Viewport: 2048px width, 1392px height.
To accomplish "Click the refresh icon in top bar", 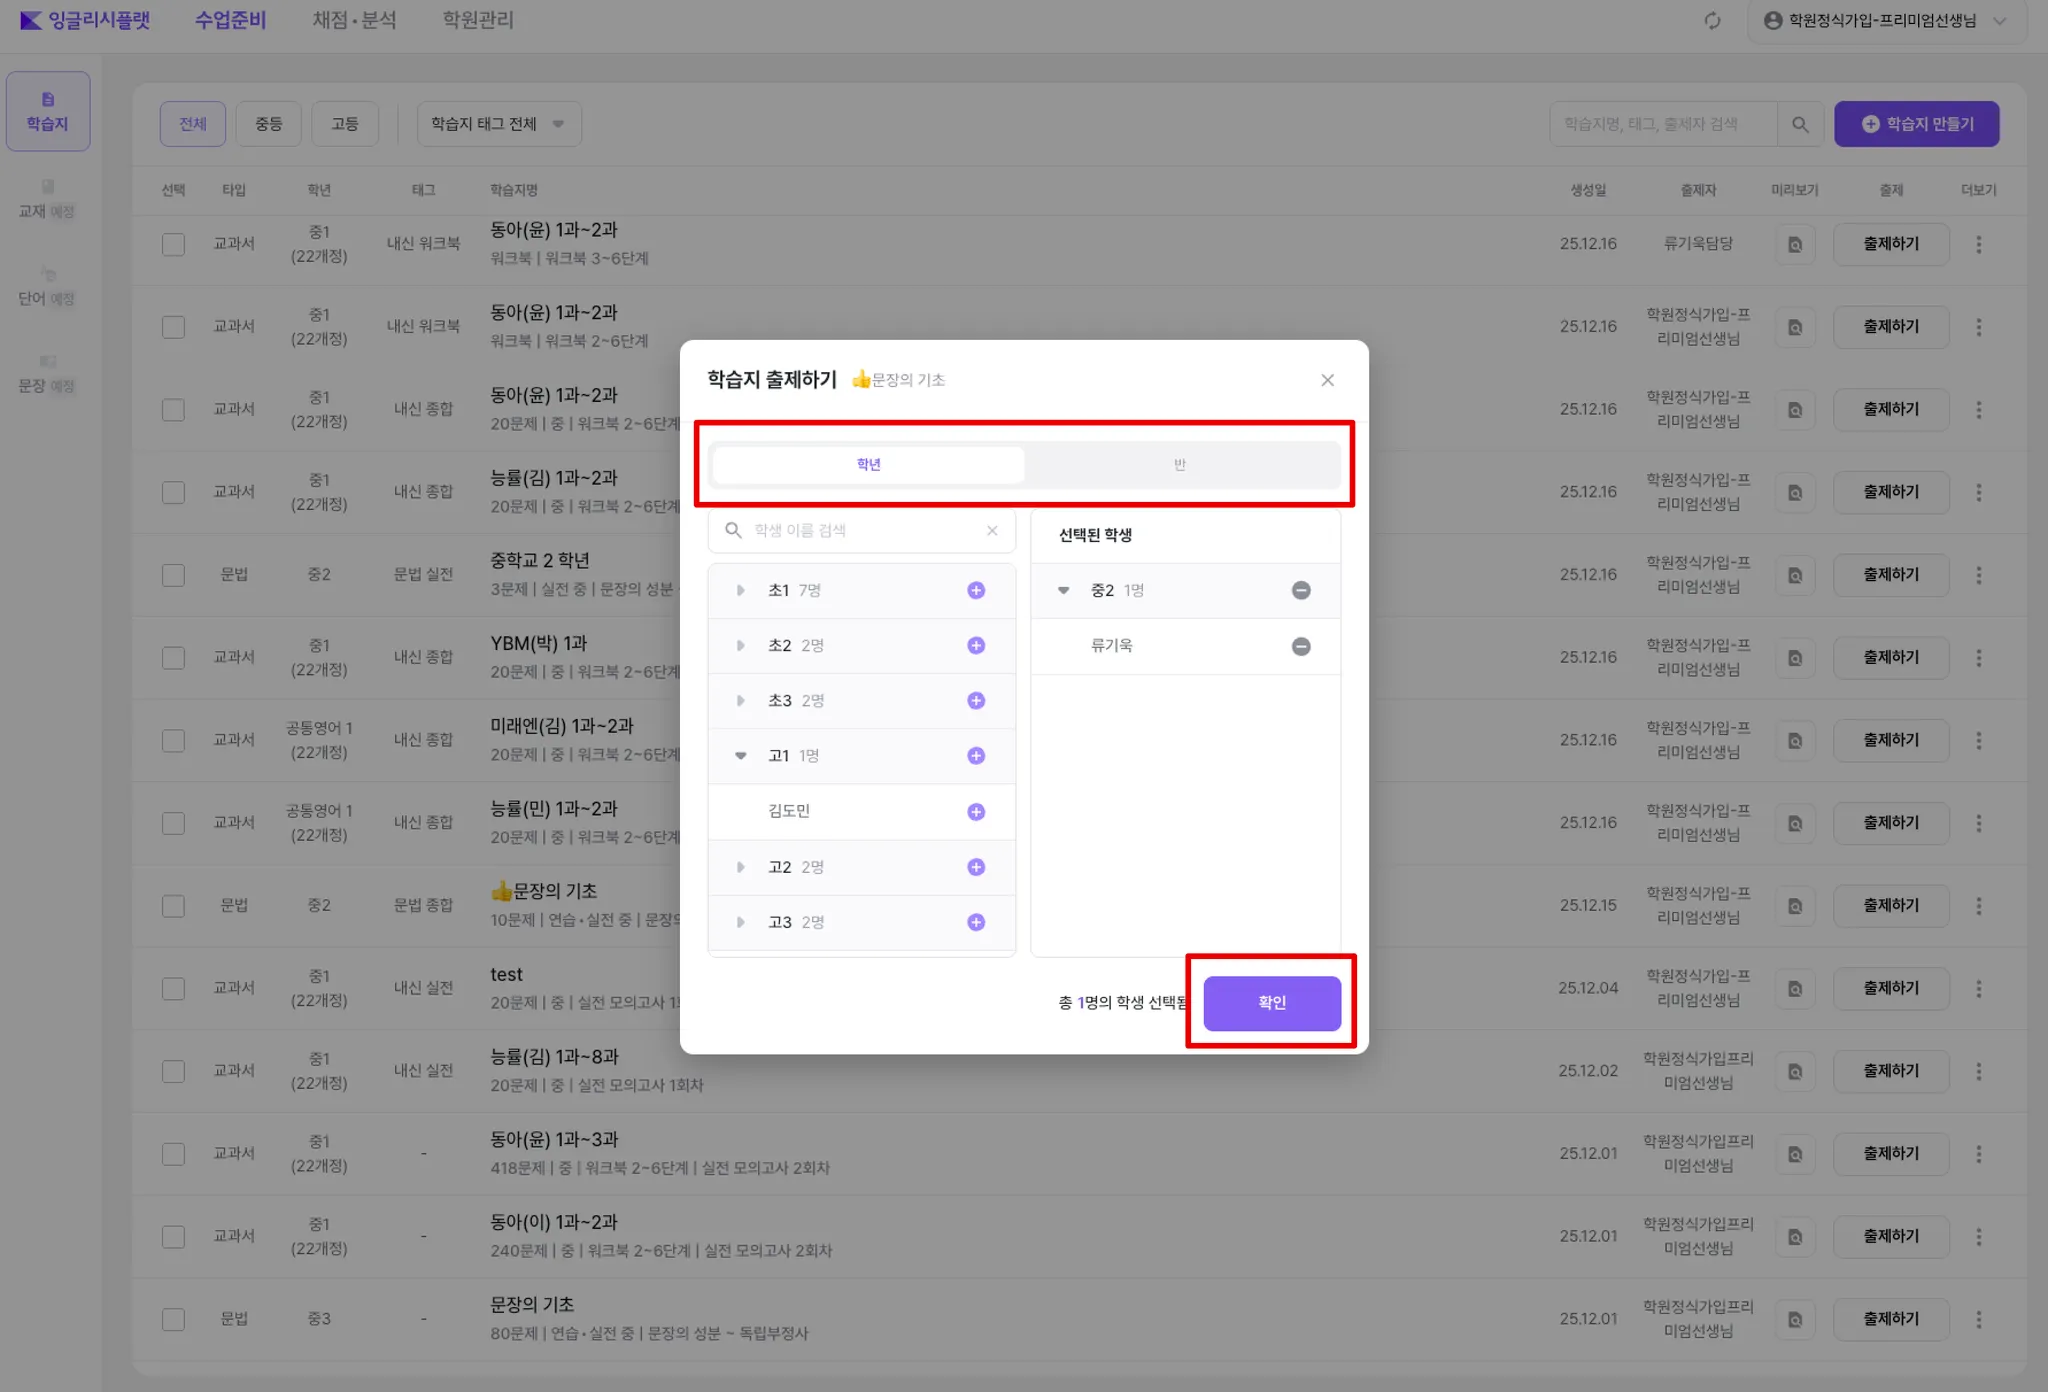I will click(x=1712, y=21).
